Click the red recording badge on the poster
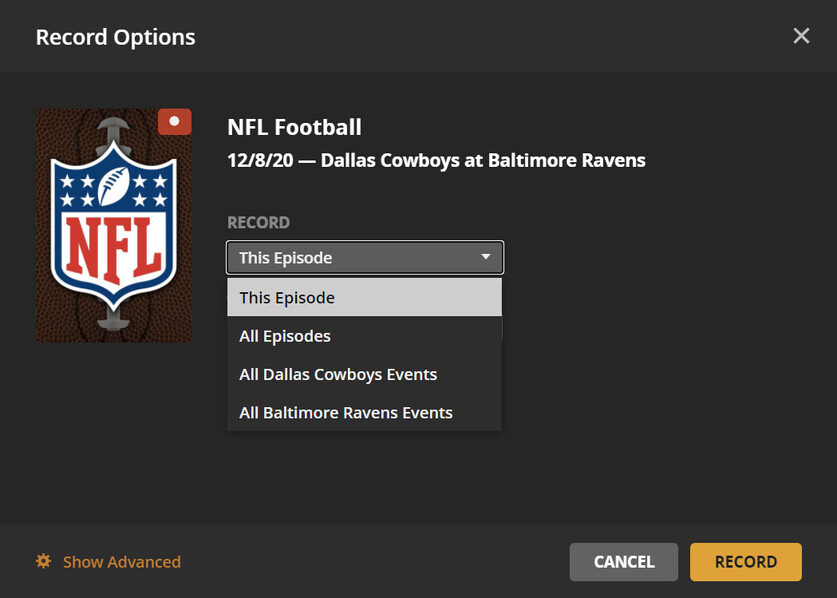 point(174,122)
